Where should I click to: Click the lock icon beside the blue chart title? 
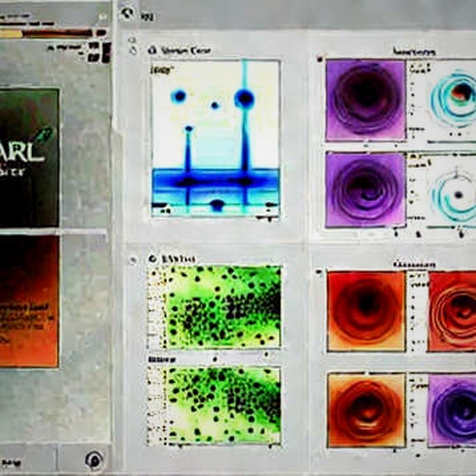152,51
